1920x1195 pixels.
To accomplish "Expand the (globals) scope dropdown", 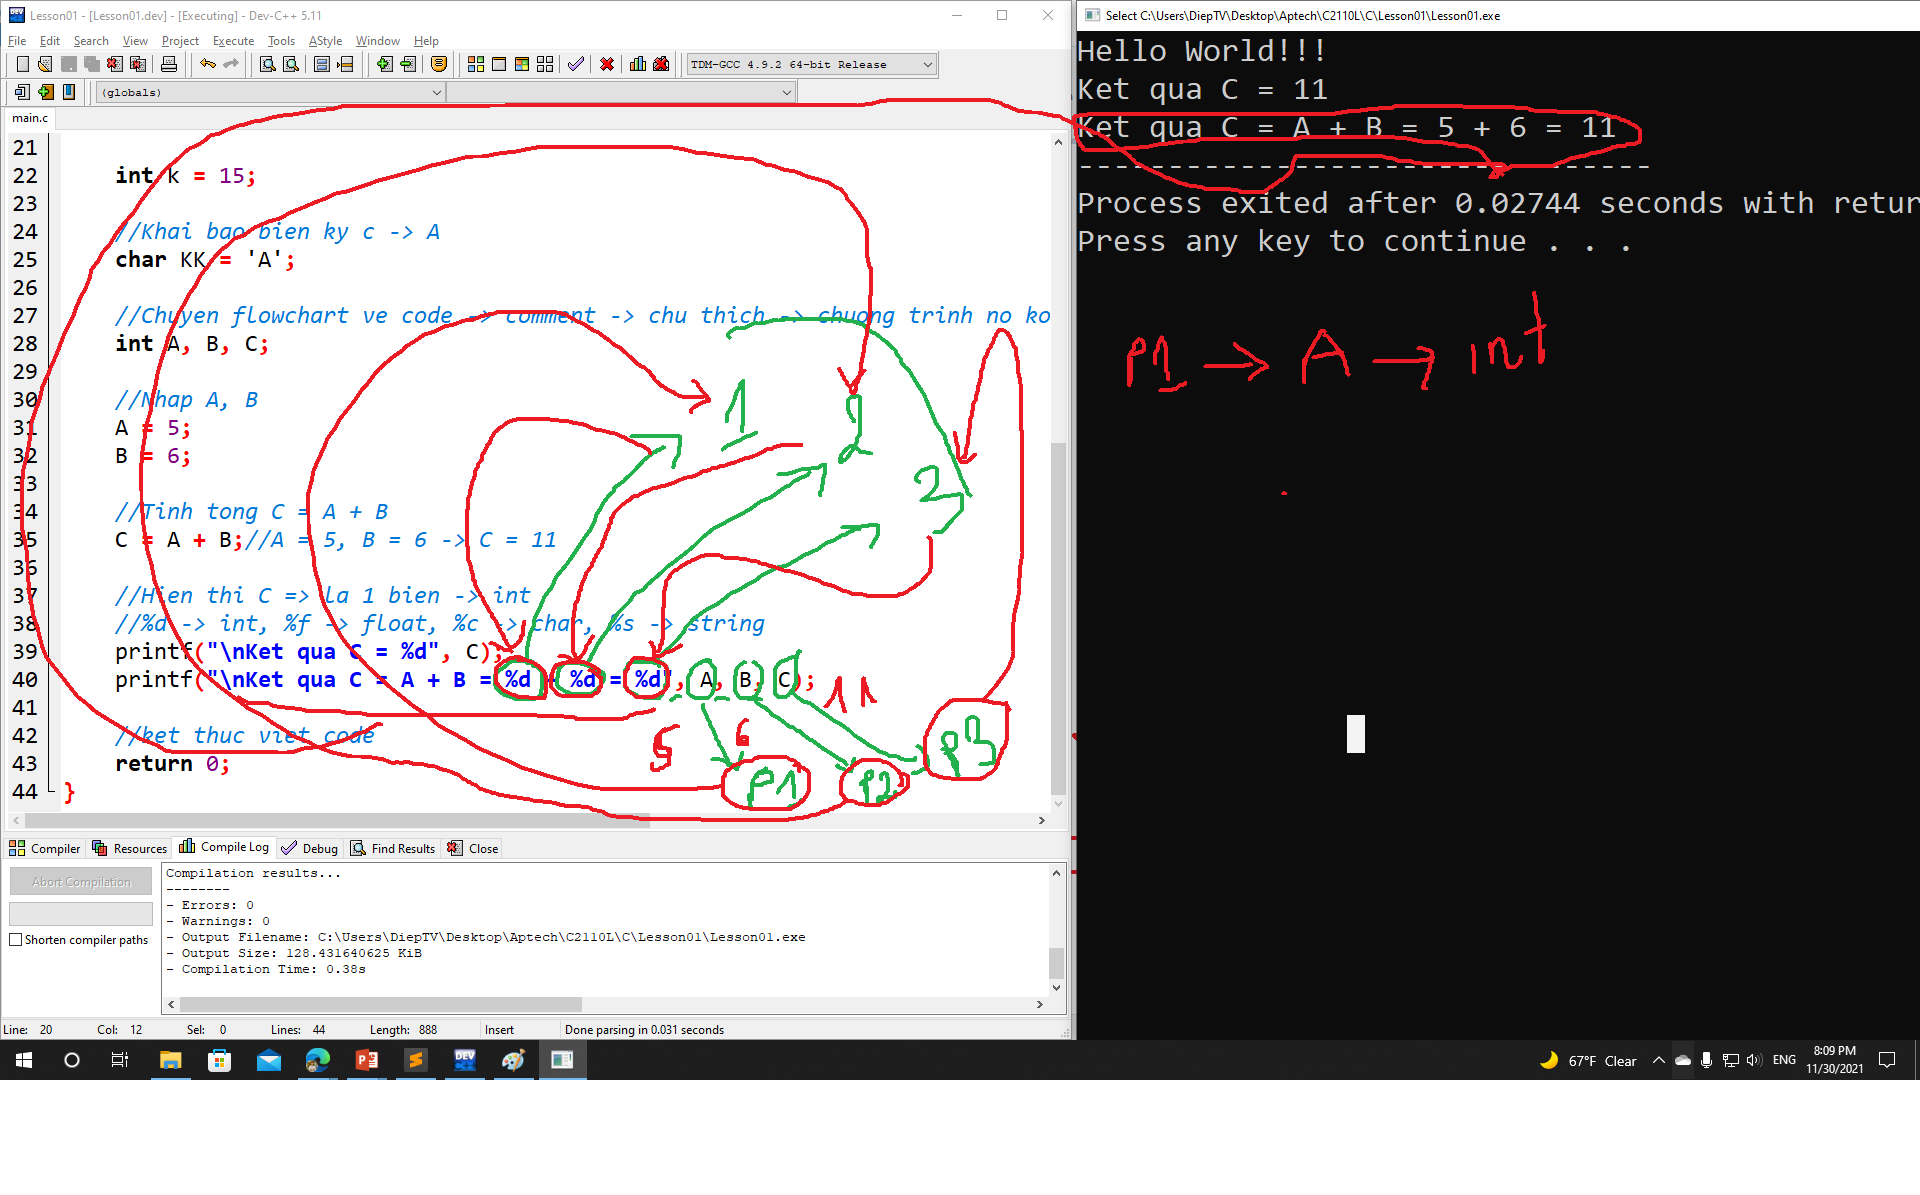I will [x=436, y=92].
